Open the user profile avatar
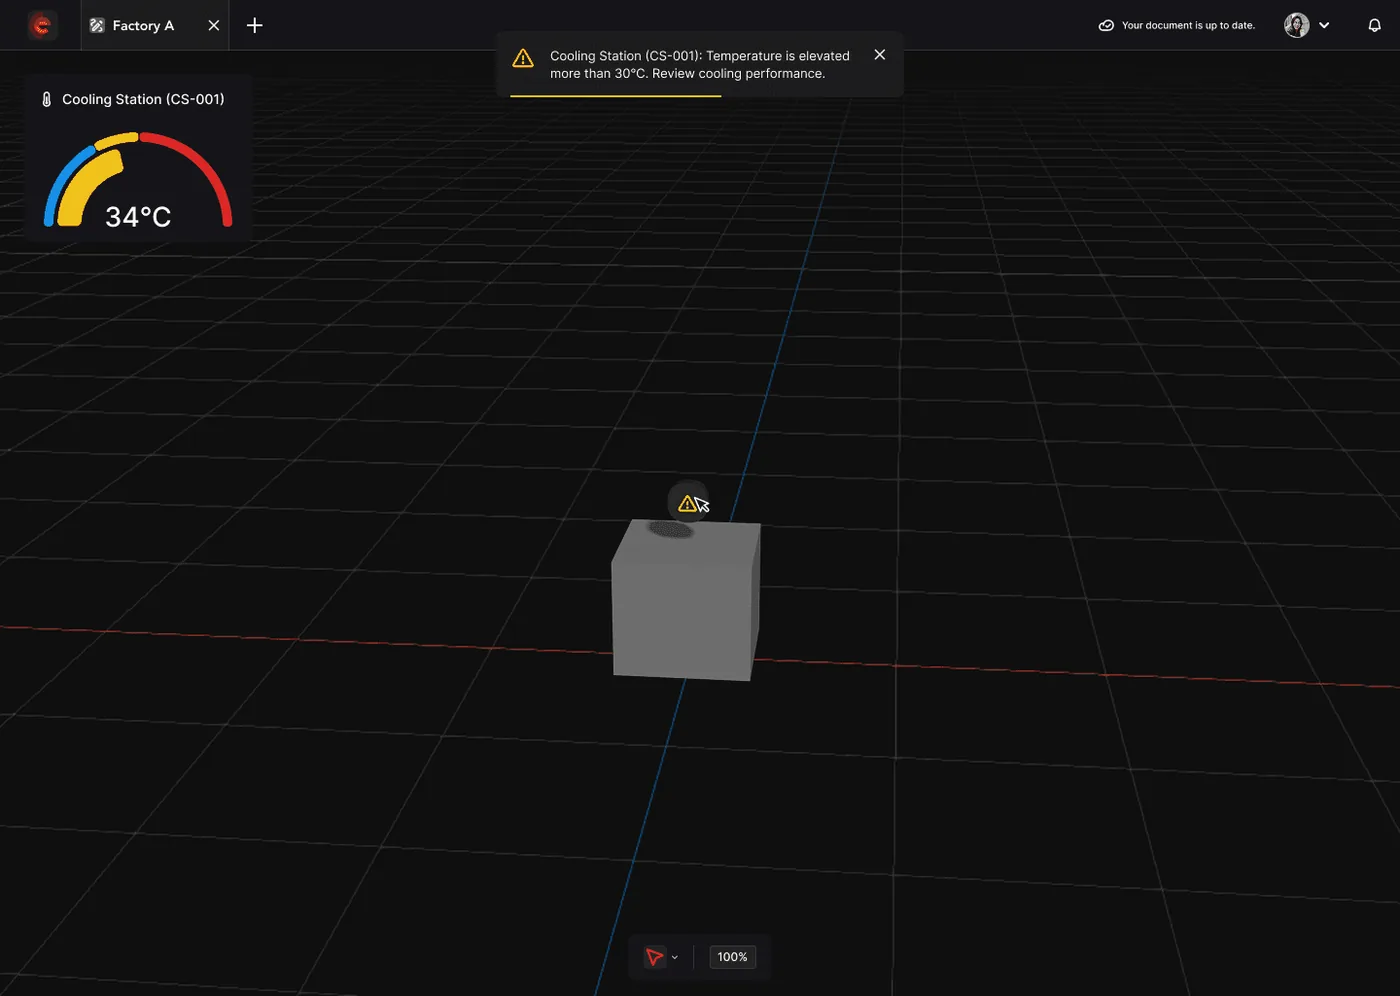This screenshot has width=1400, height=996. pos(1297,26)
